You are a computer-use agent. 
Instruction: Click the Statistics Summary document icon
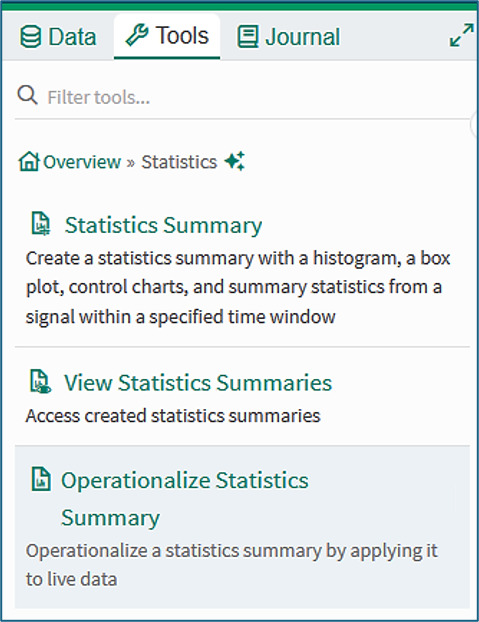(41, 224)
